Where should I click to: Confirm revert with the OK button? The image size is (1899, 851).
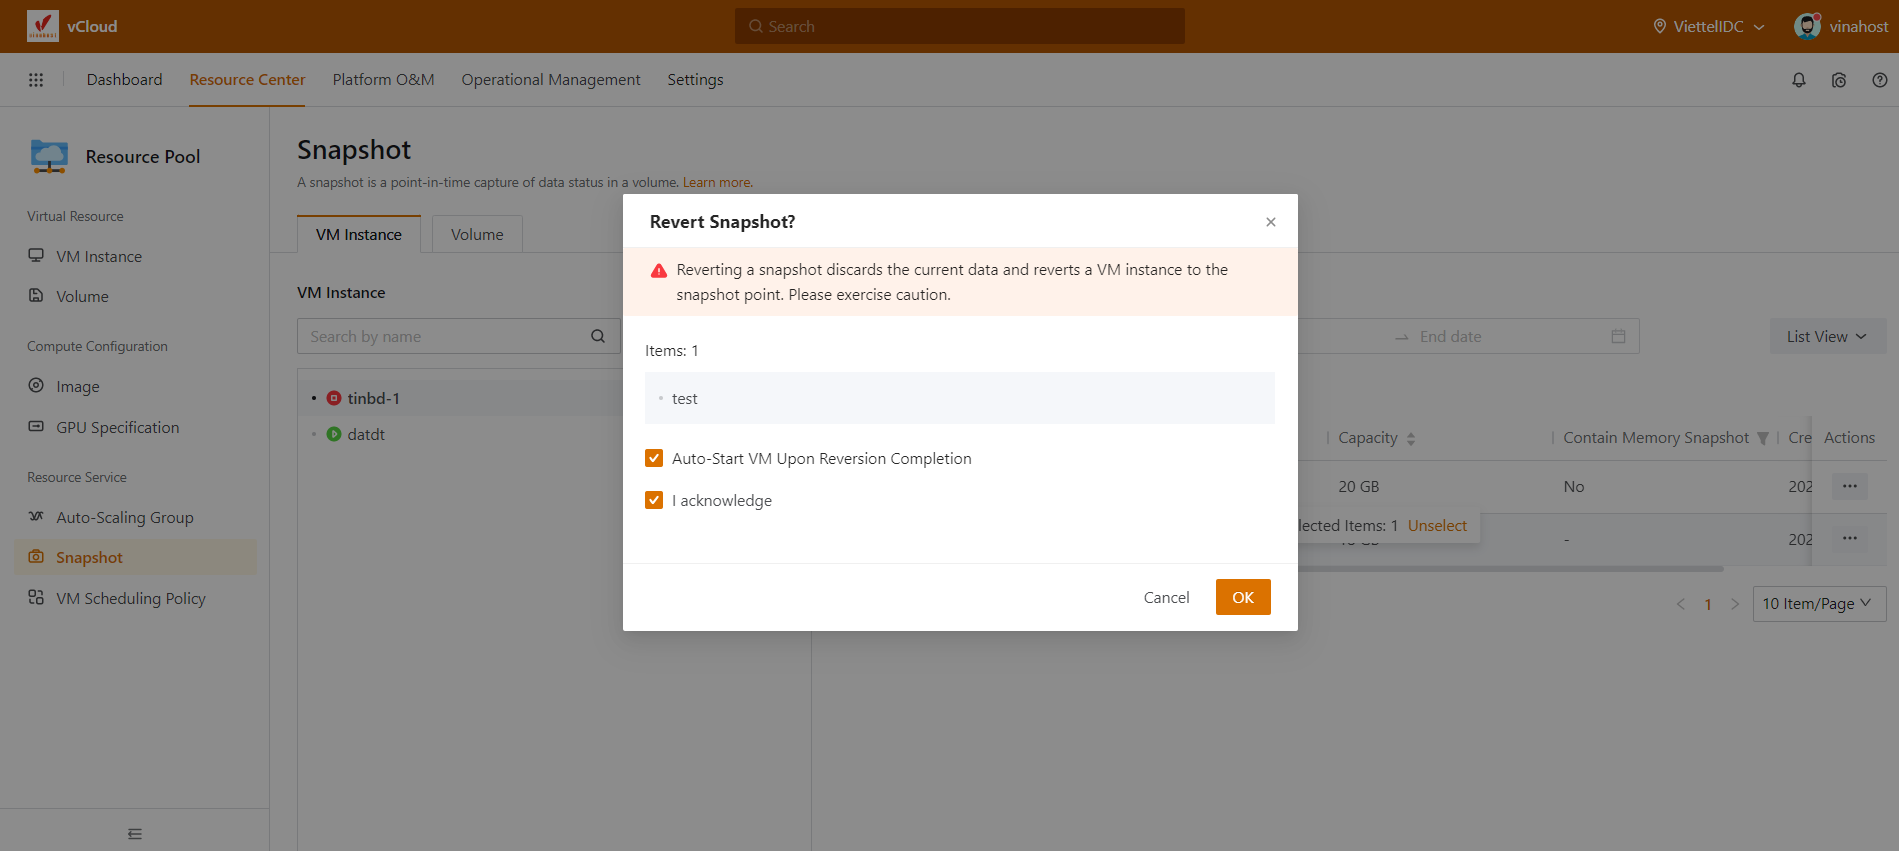(1242, 597)
